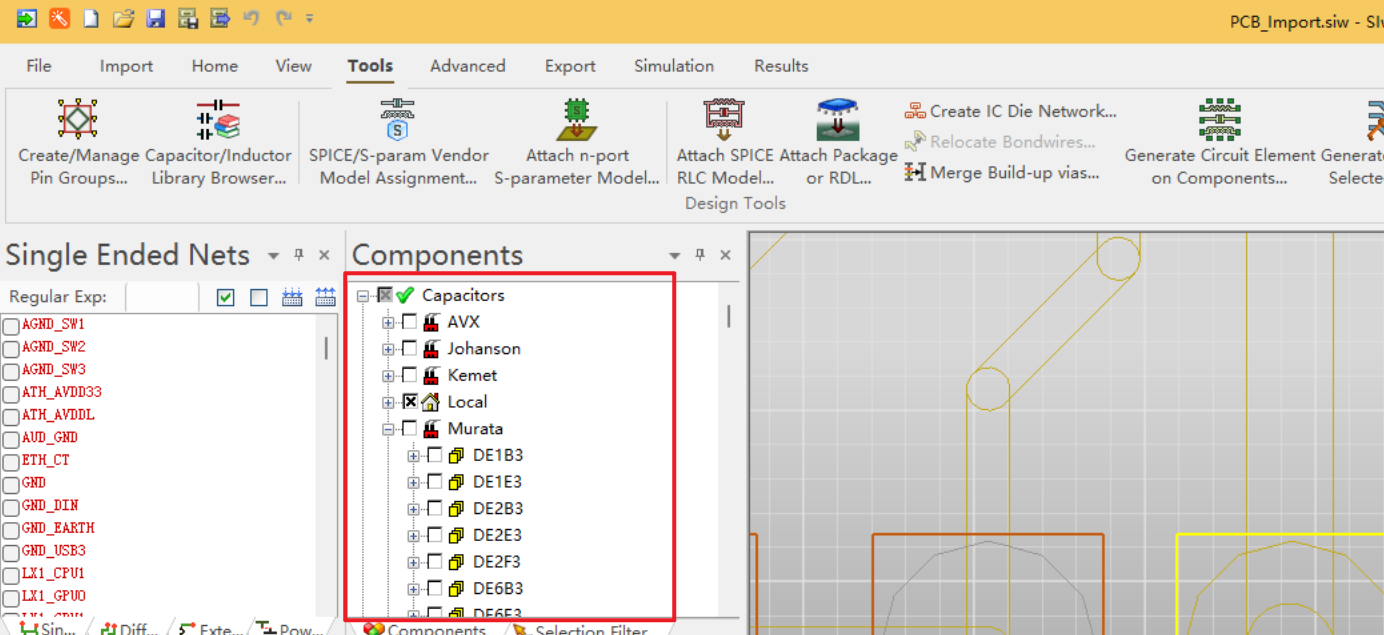Click Merge Build-up vias button
This screenshot has height=635, width=1384.
(x=1001, y=172)
